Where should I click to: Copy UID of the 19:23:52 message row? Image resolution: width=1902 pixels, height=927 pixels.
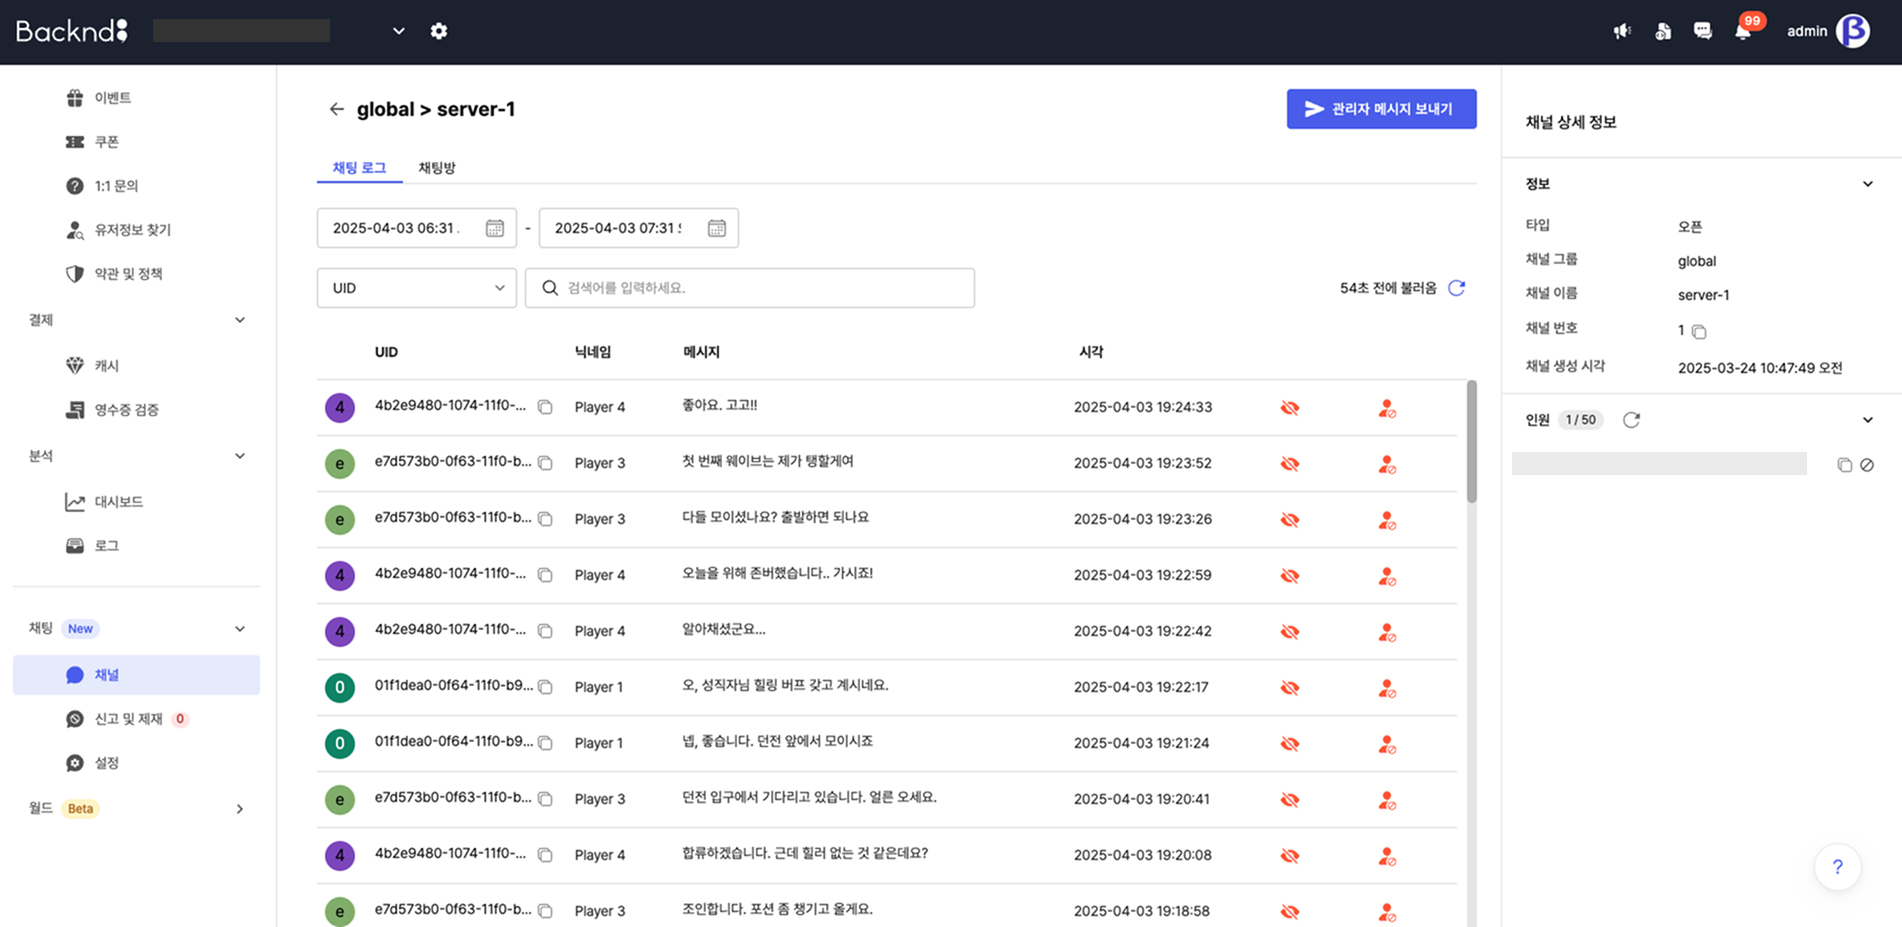tap(545, 463)
